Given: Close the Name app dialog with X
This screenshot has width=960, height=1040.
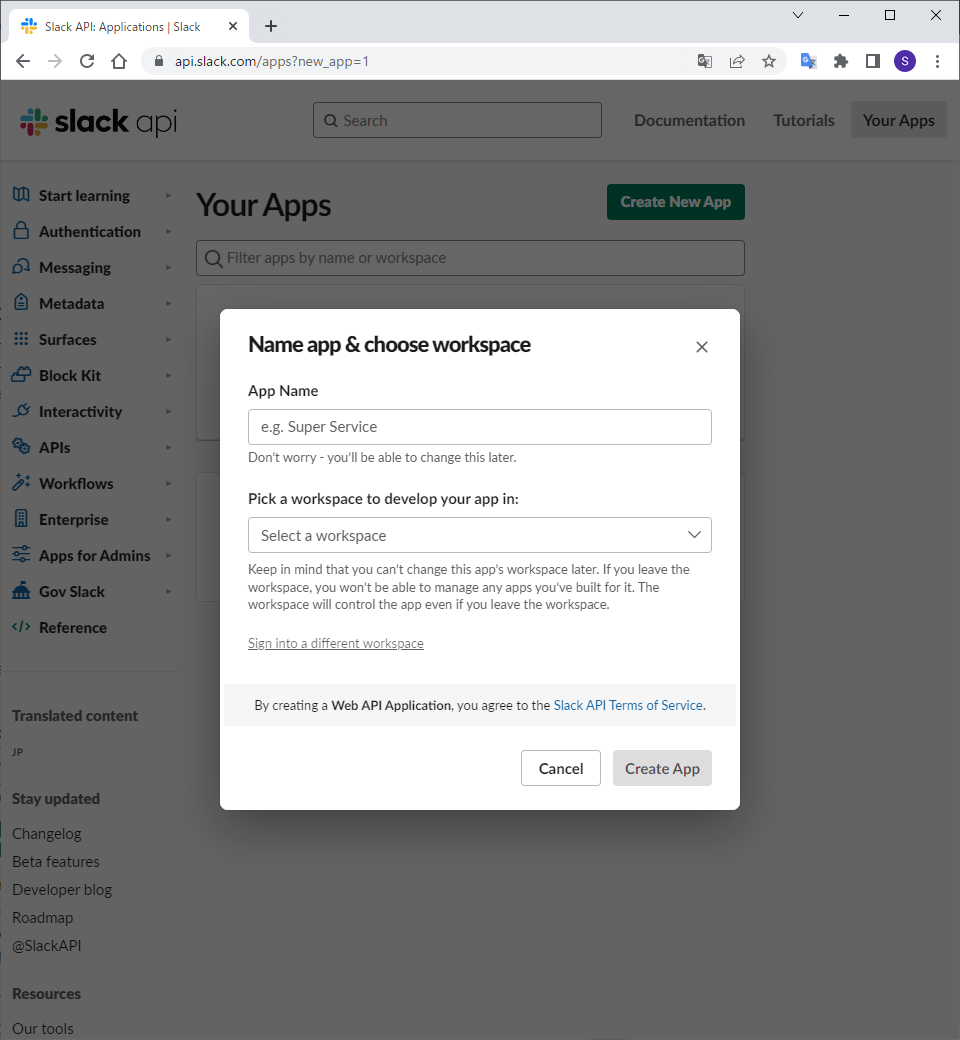Looking at the screenshot, I should (x=702, y=347).
